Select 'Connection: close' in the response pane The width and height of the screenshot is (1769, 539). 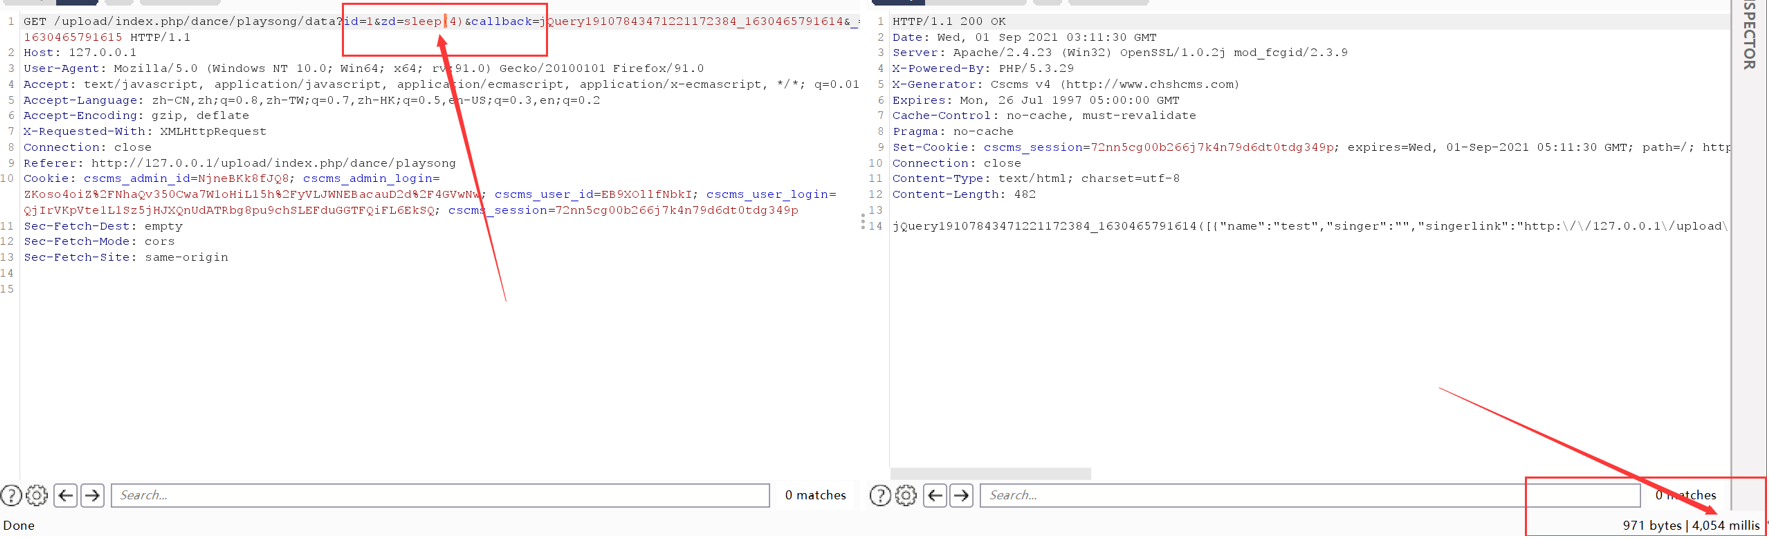pyautogui.click(x=957, y=163)
